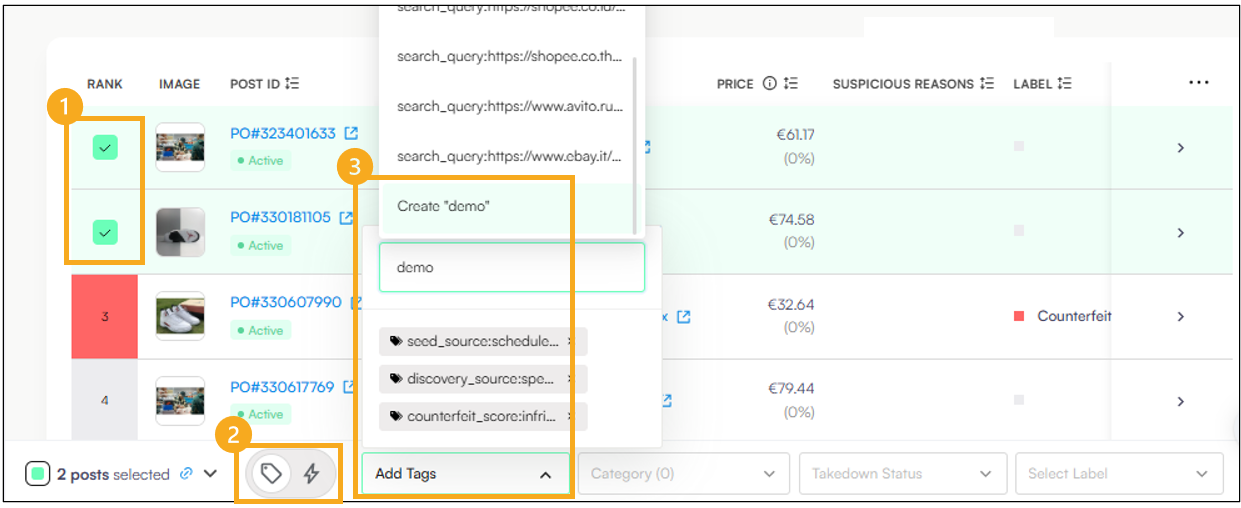Uncheck the first row's checkbox
Image resolution: width=1241 pixels, height=508 pixels.
tap(105, 148)
